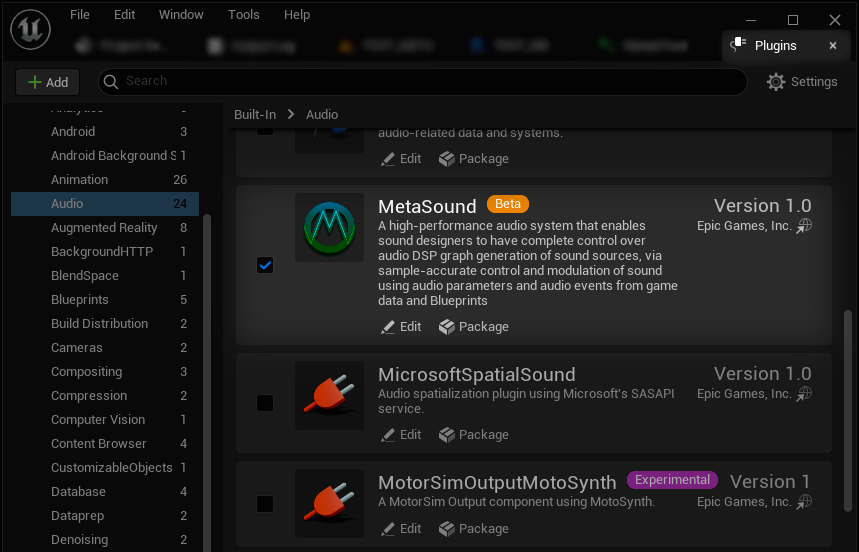Click the Add button

coord(47,82)
